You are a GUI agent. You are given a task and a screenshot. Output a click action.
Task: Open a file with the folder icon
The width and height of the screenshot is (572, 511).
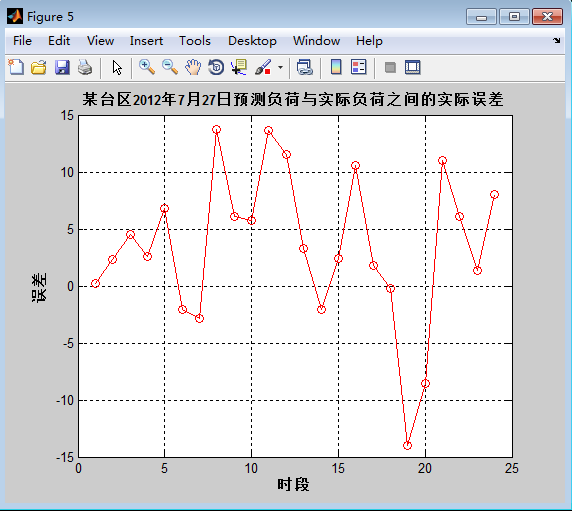point(39,67)
